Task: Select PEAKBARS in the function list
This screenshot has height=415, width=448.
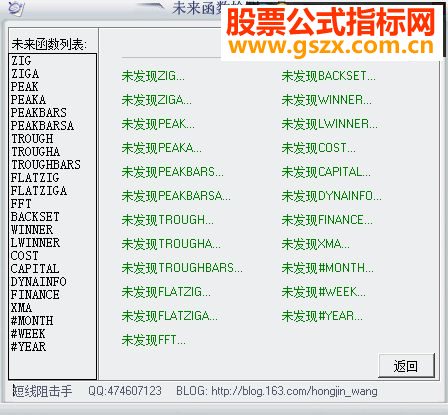Action: 39,113
